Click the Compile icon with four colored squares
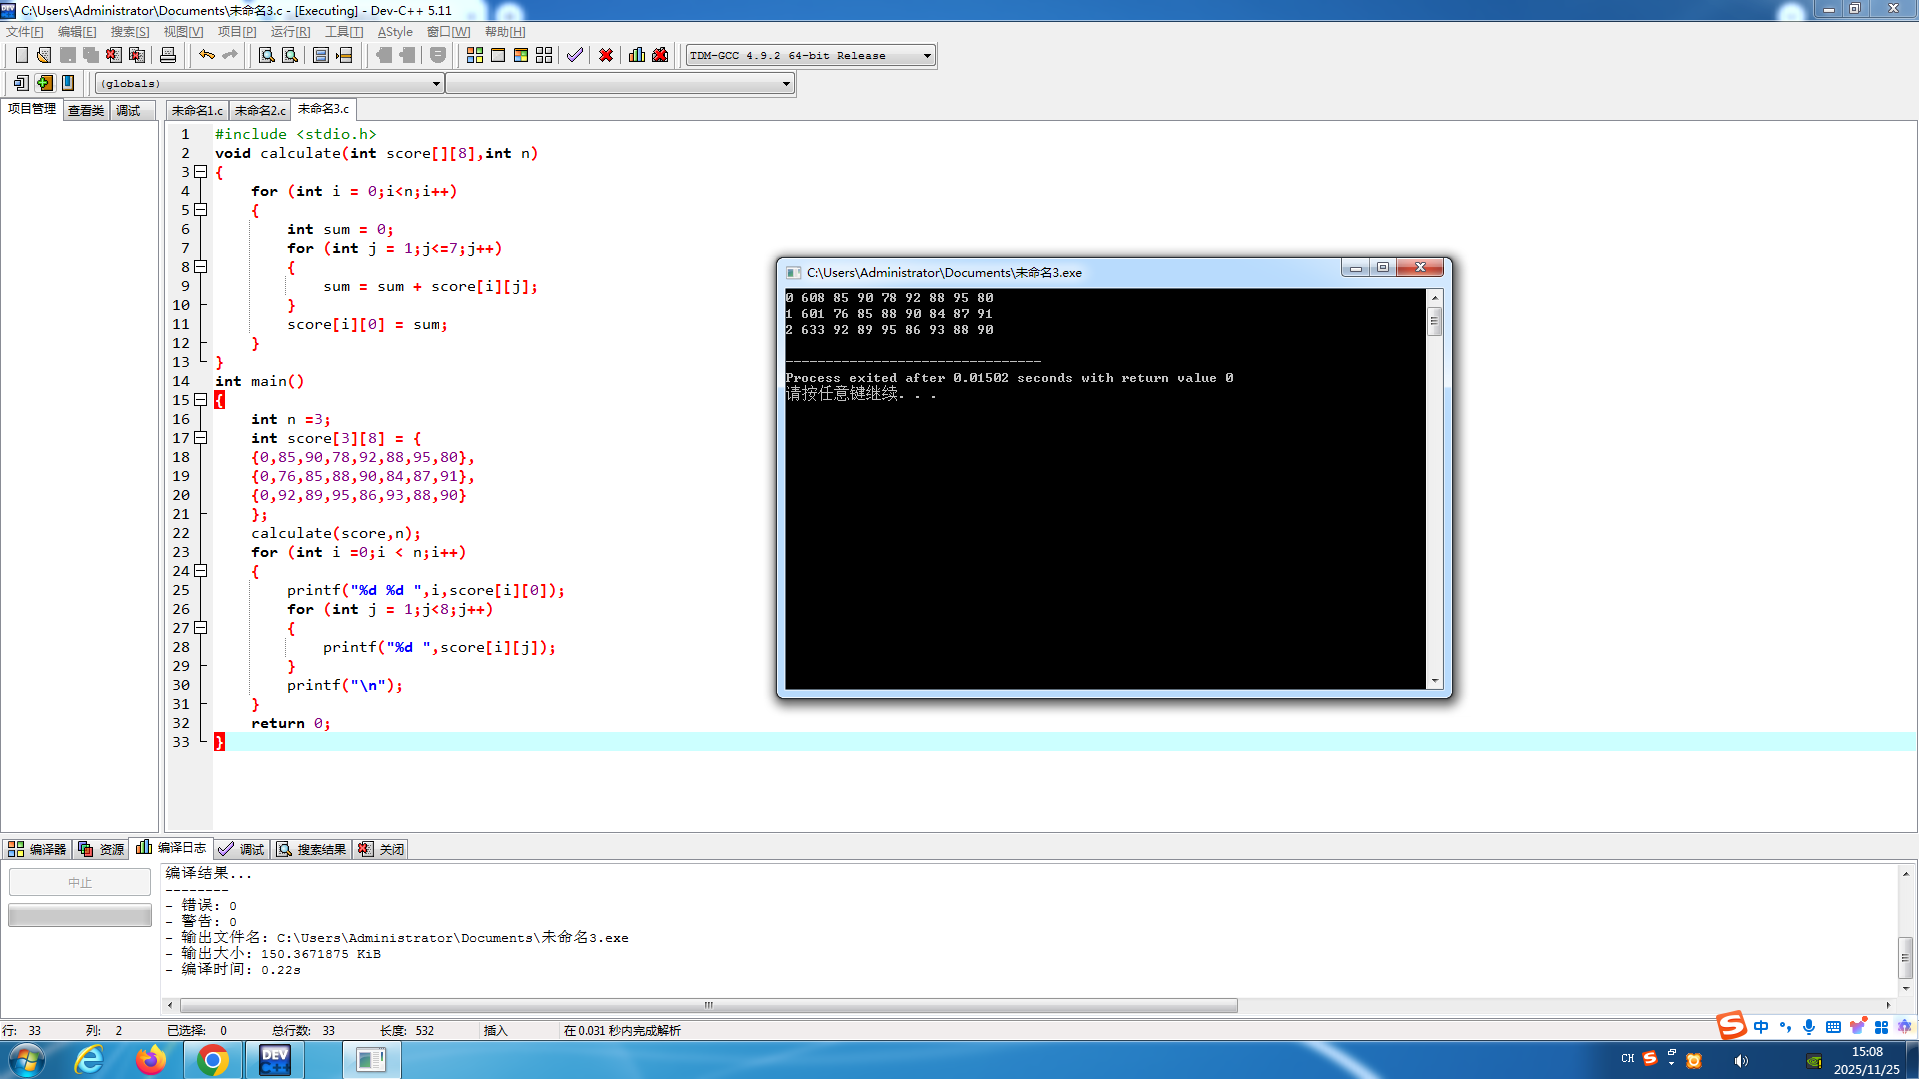Screen dimensions: 1919x1079 (475, 55)
